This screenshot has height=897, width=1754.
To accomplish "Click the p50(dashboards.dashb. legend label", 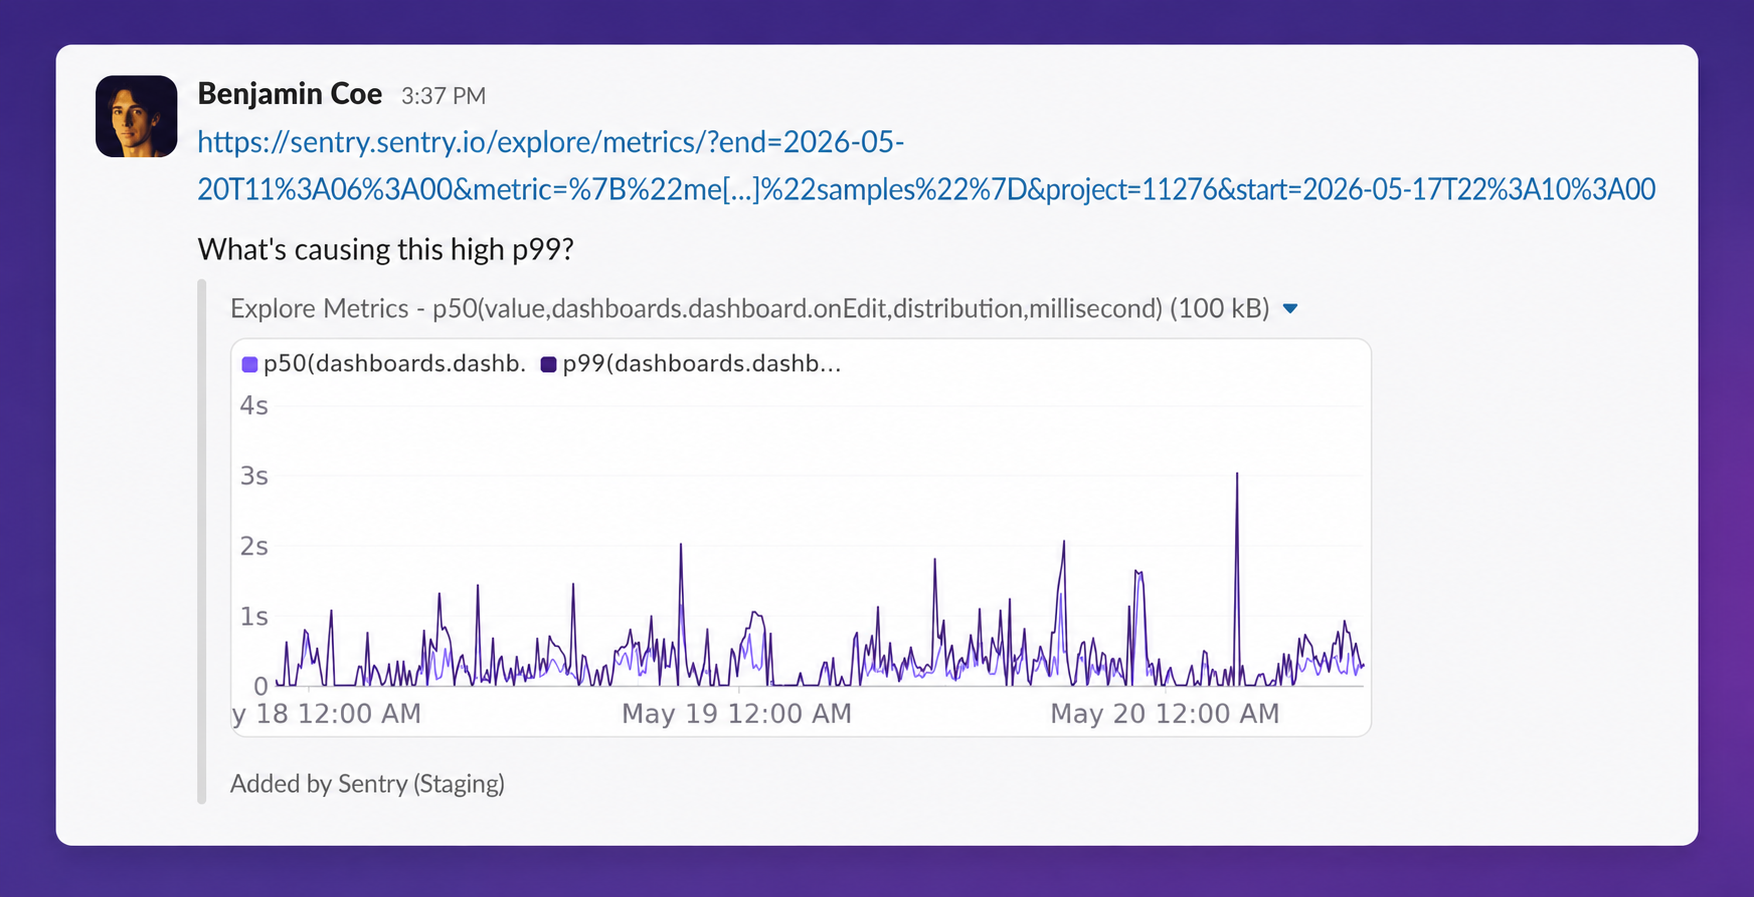I will pyautogui.click(x=395, y=364).
